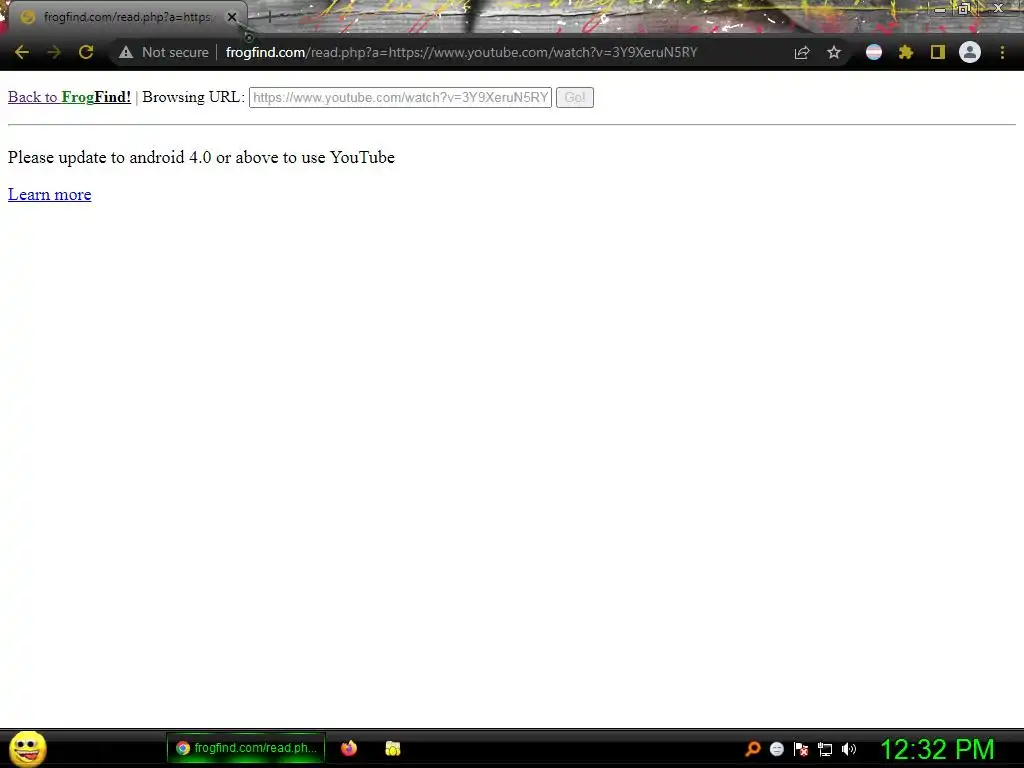Open the Chrome three-dot menu
Screen dimensions: 1024x768
click(1002, 52)
